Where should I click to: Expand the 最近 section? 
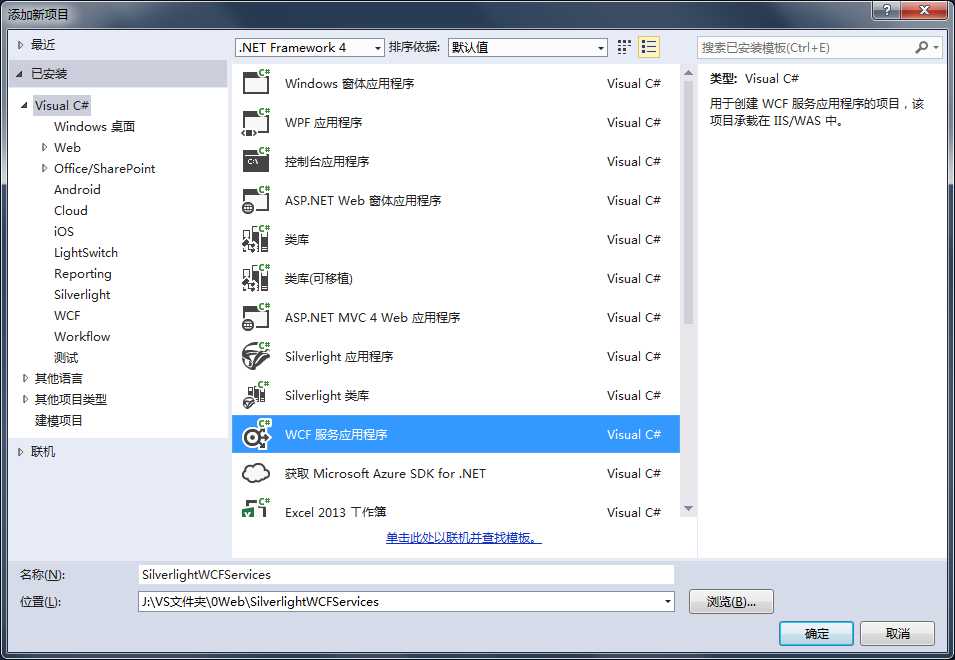tap(20, 44)
